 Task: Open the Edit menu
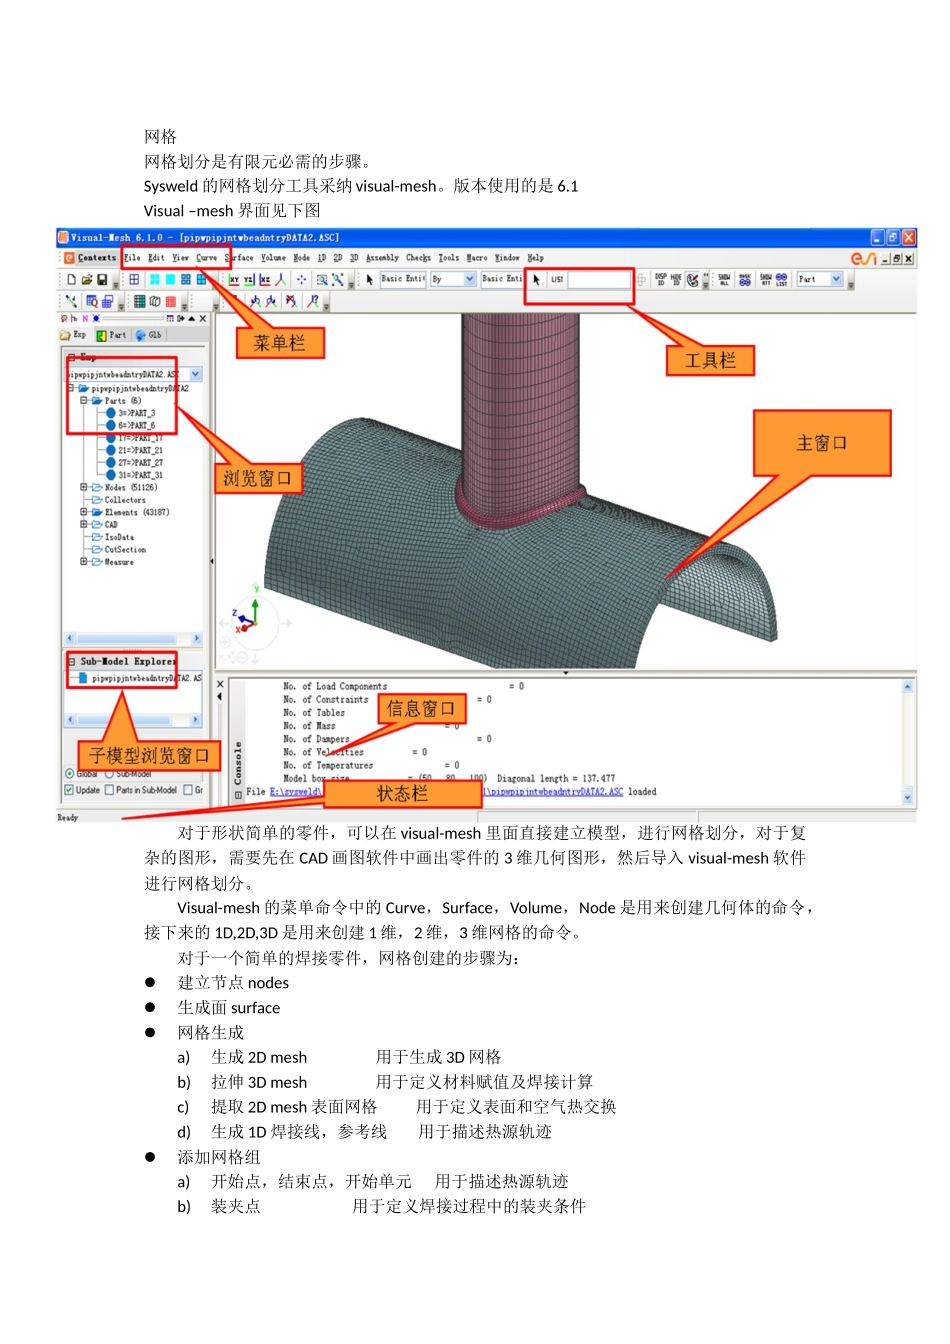156,258
